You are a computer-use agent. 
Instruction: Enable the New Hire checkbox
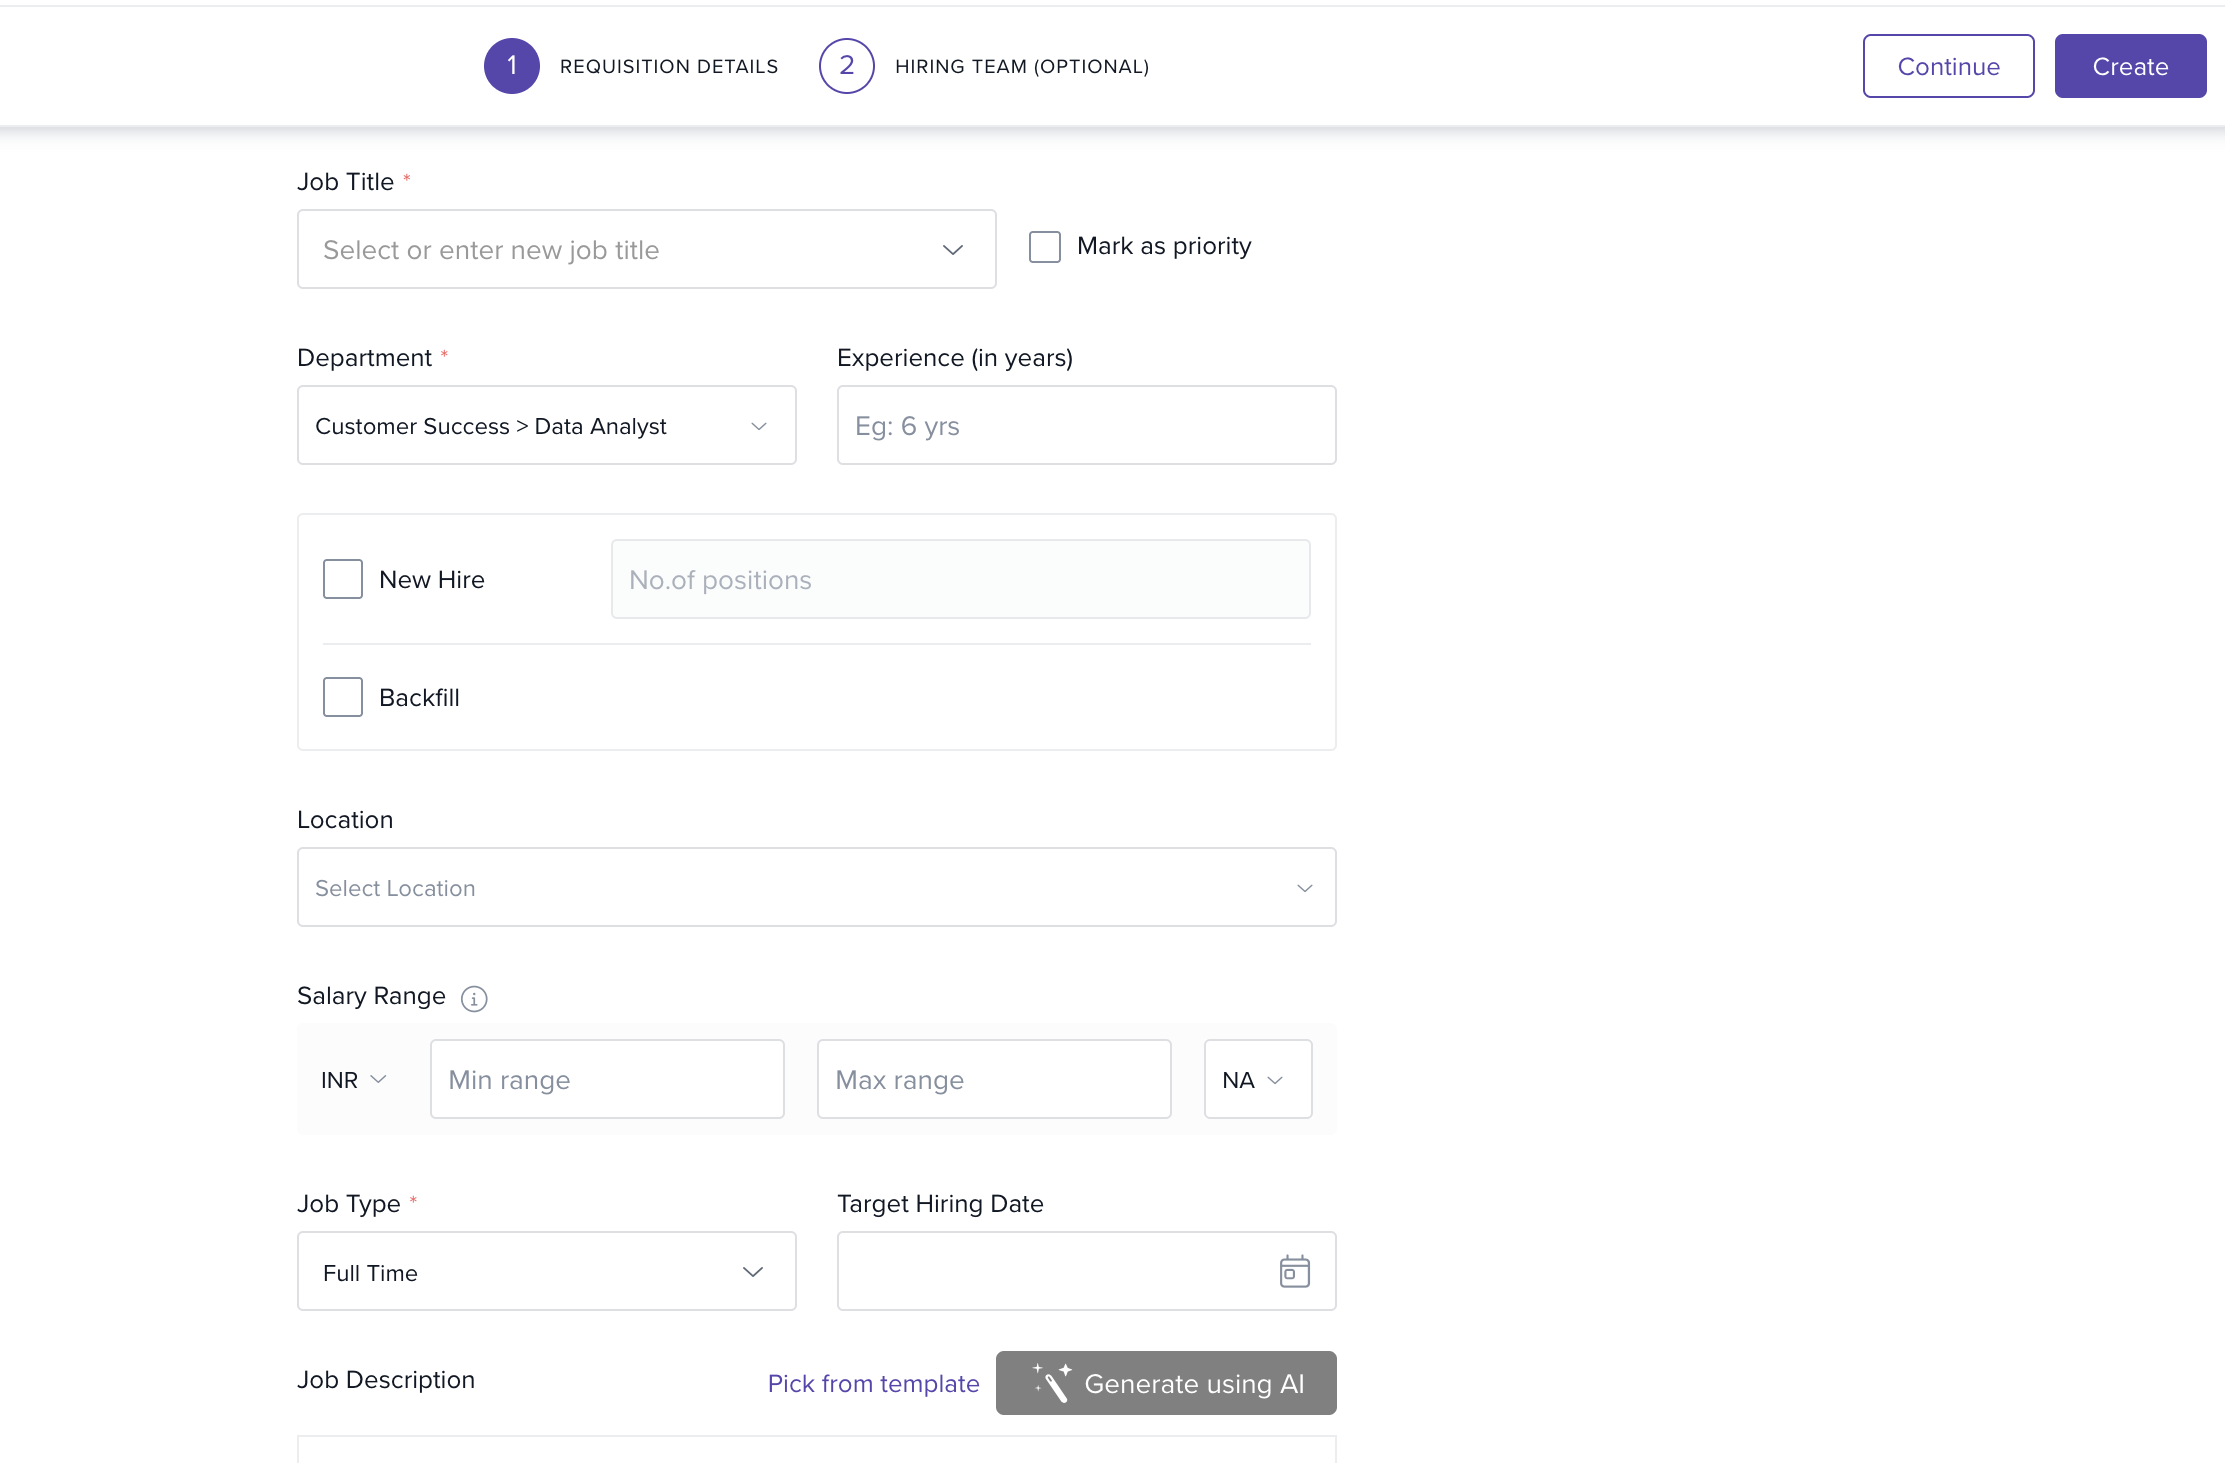(343, 579)
